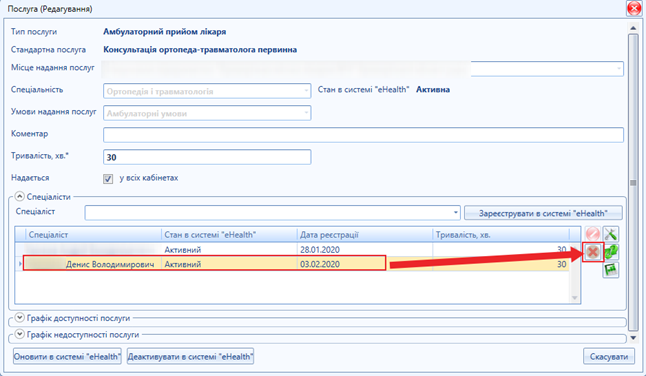Viewport: 646px width, 376px height.
Task: Click the pink circle-with-slash icon
Action: click(592, 234)
